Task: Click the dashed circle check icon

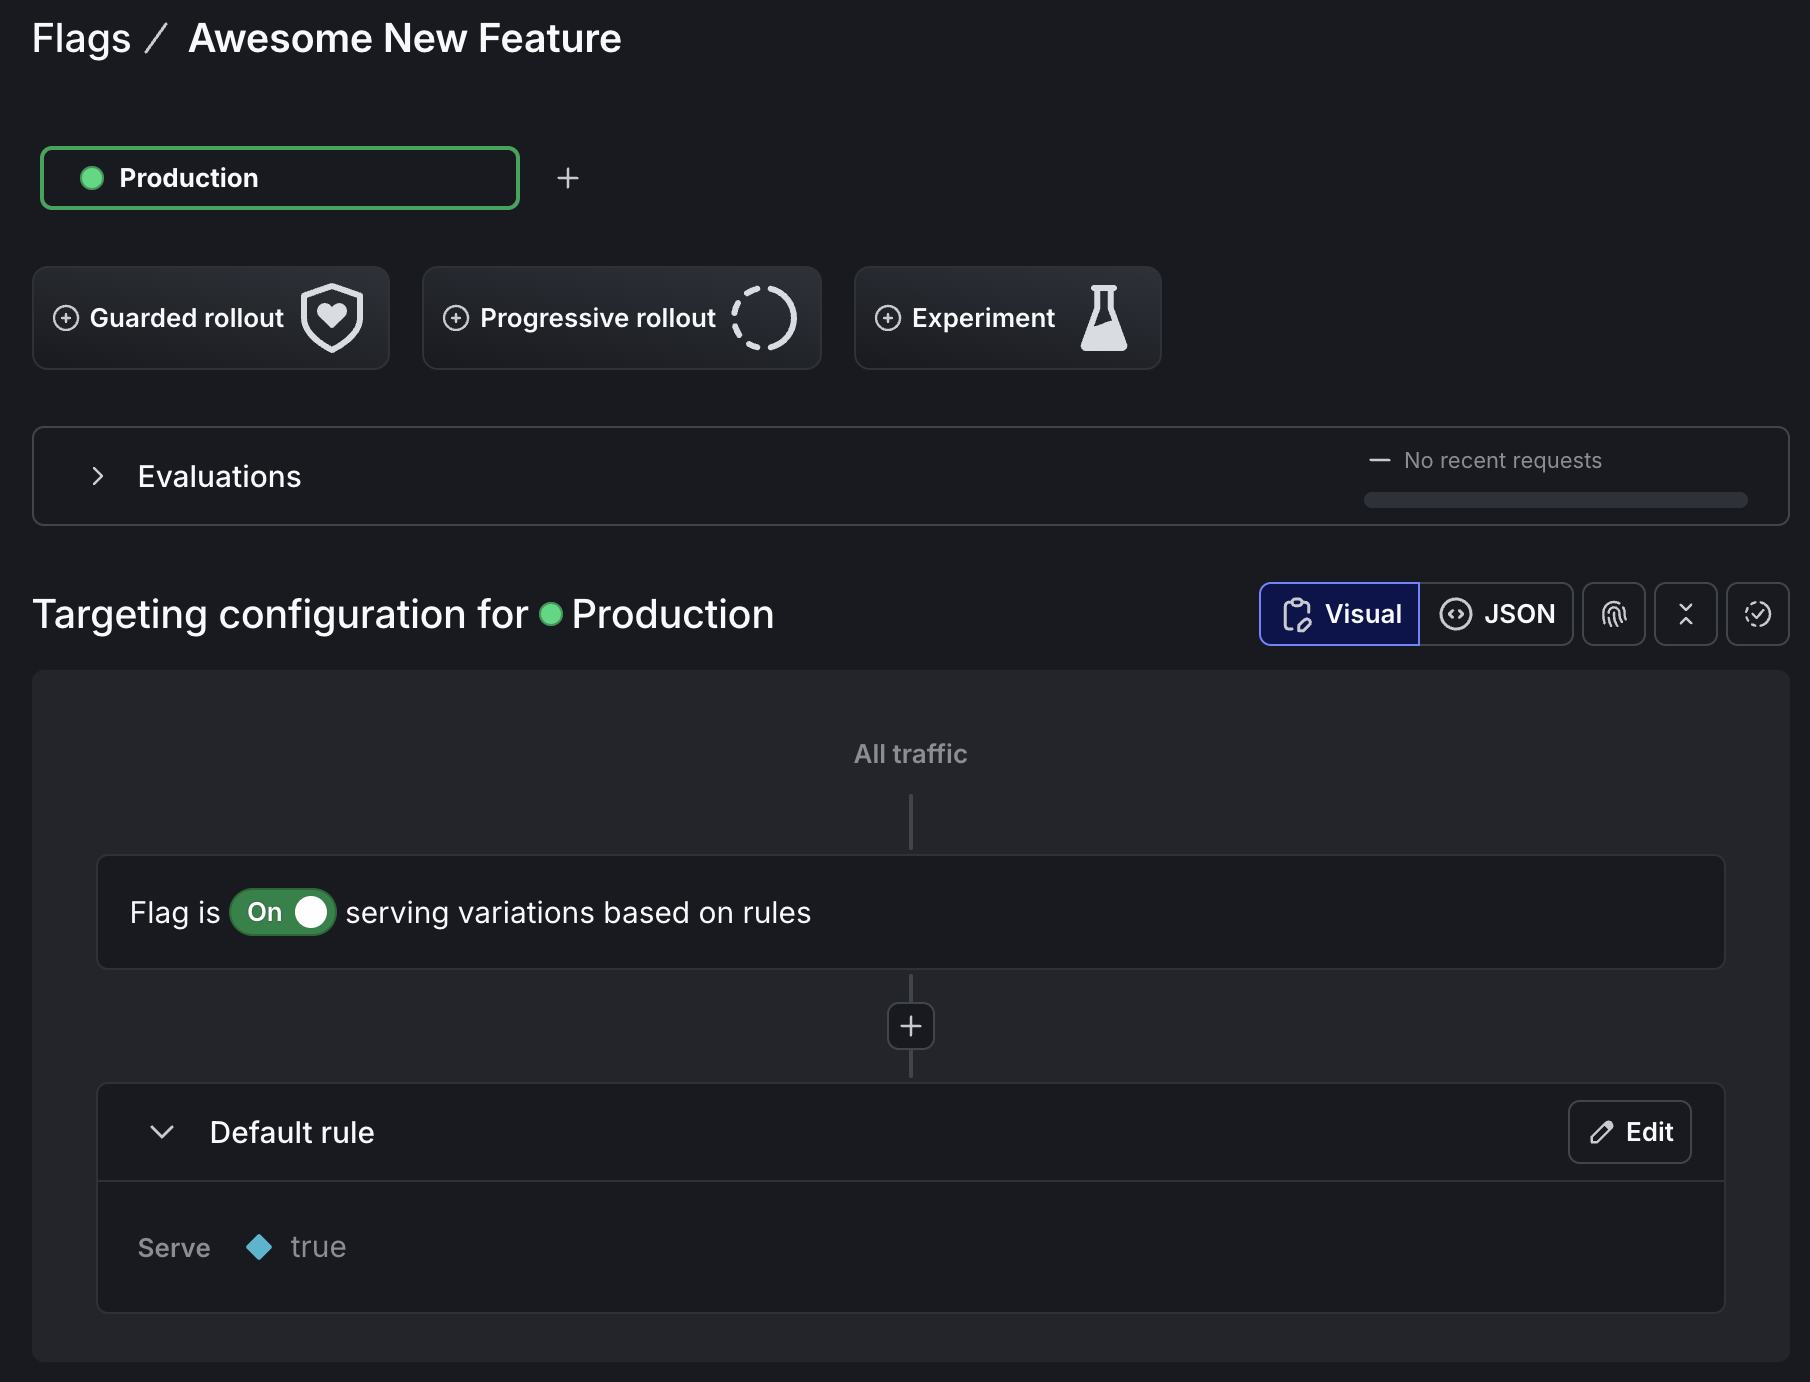Action: pos(1757,613)
